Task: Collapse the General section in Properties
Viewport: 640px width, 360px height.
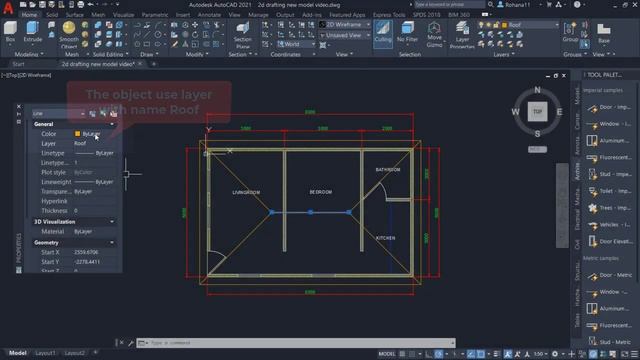Action: 112,124
